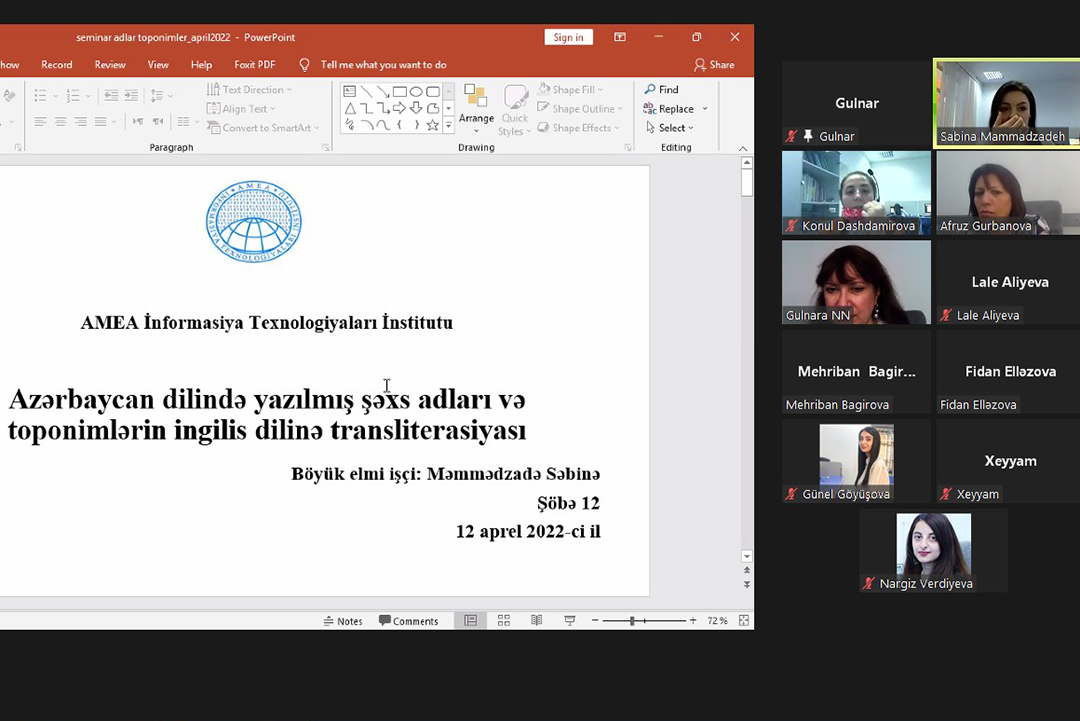Pick the isosceles triangle shape
The image size is (1080, 721).
point(350,108)
